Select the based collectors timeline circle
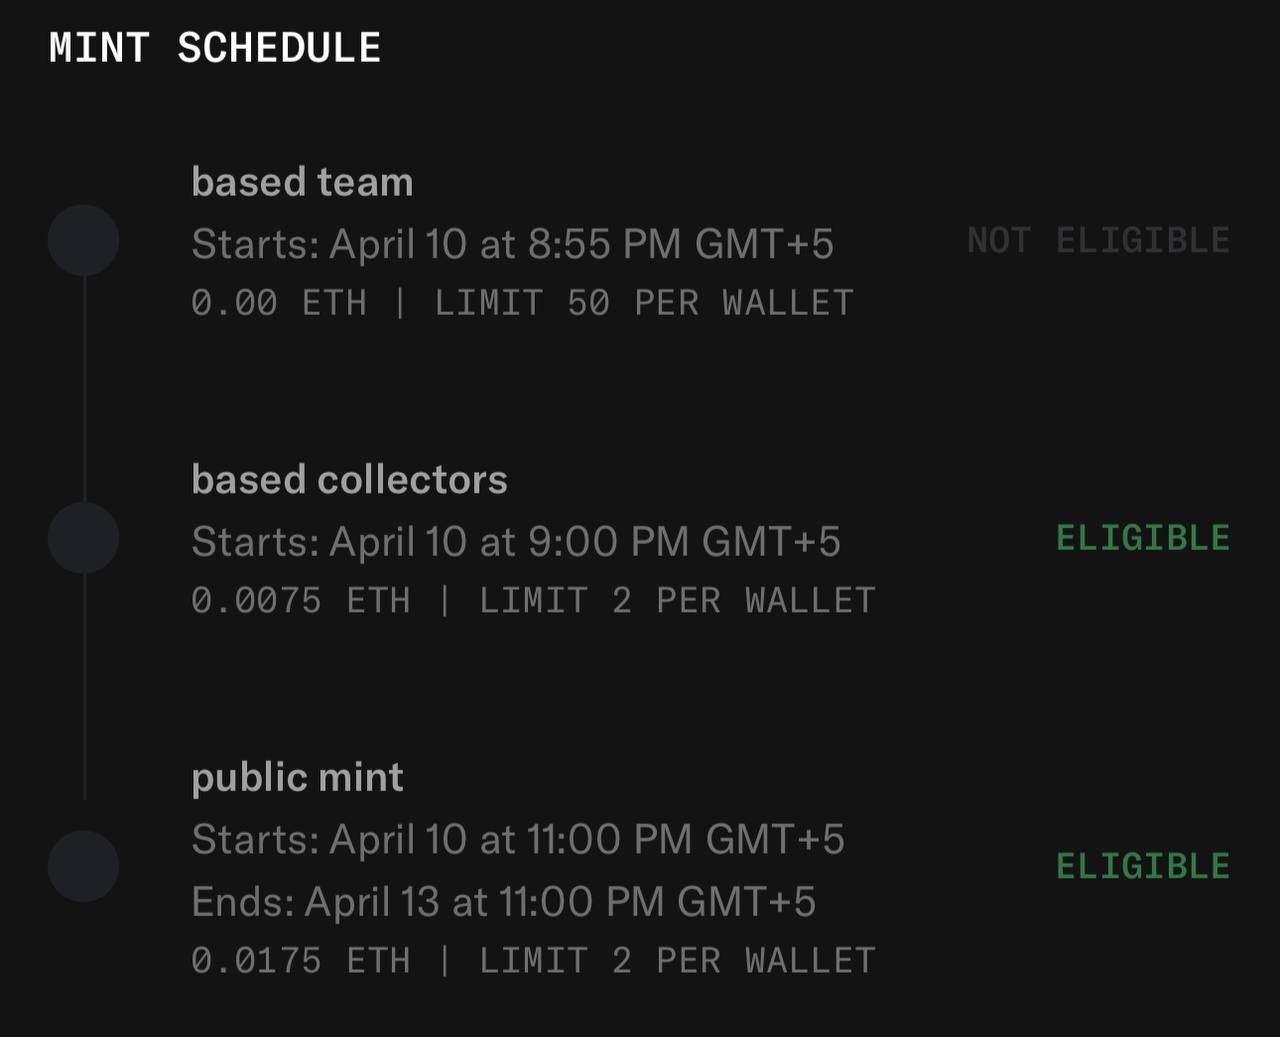The width and height of the screenshot is (1280, 1037). coord(84,538)
